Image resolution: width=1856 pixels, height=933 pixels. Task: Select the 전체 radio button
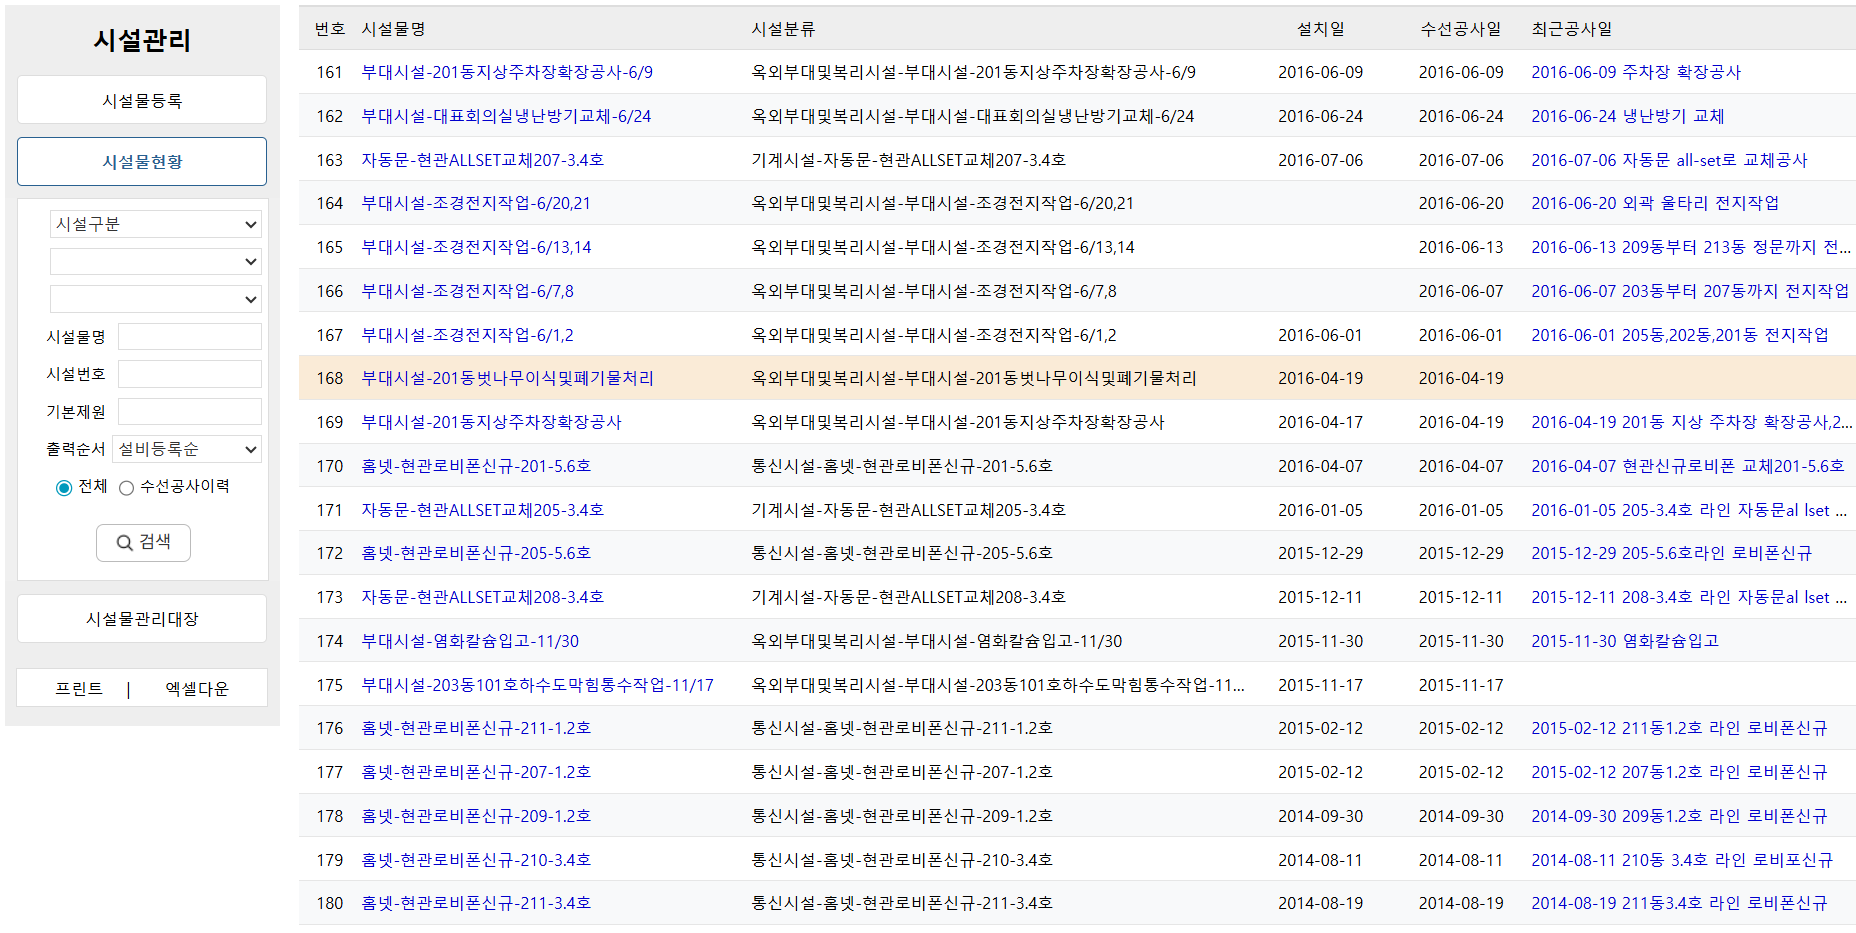click(64, 488)
